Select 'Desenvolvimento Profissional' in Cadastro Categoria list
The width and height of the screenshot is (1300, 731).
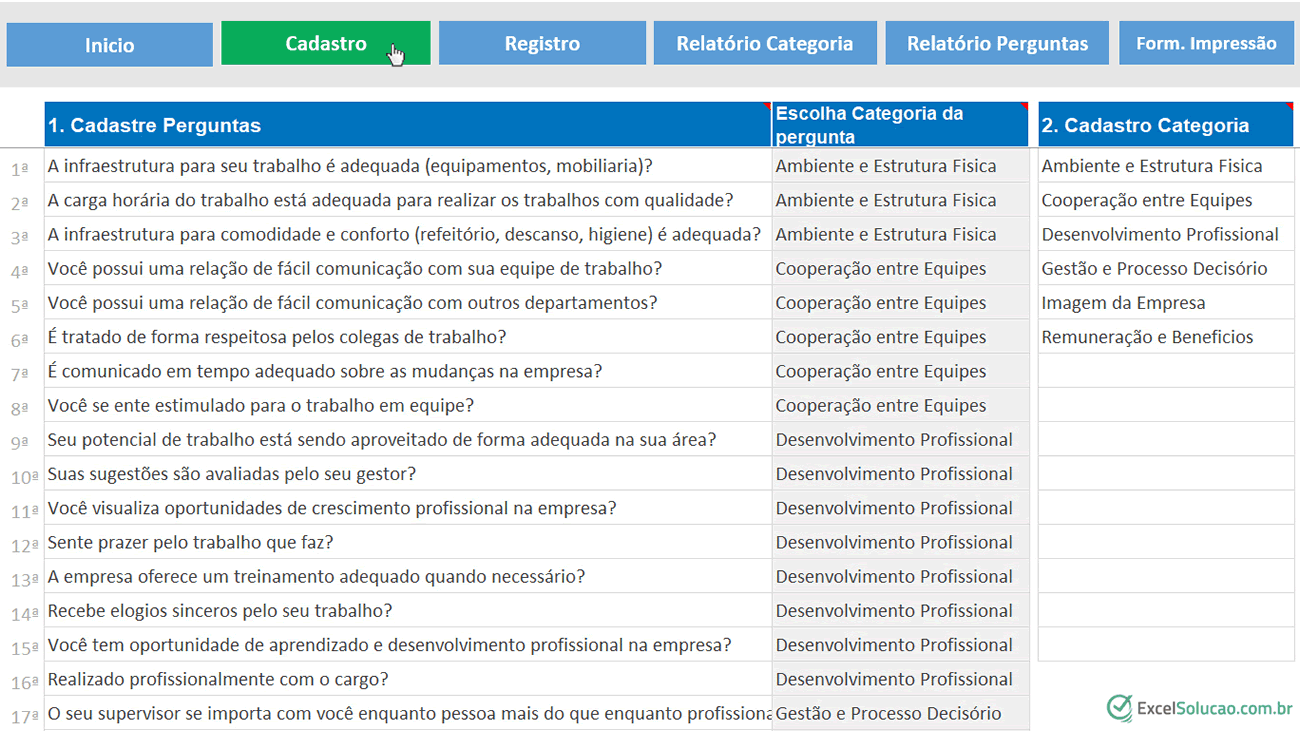1166,234
